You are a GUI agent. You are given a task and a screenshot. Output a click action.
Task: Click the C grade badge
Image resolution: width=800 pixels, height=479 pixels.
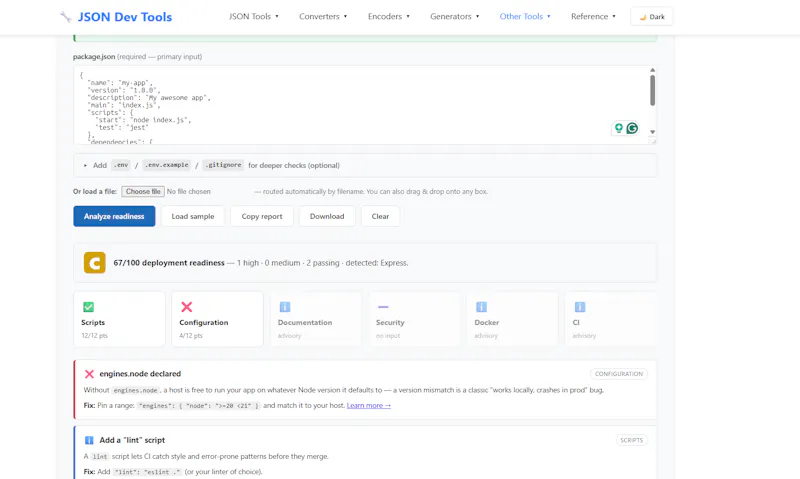point(95,263)
